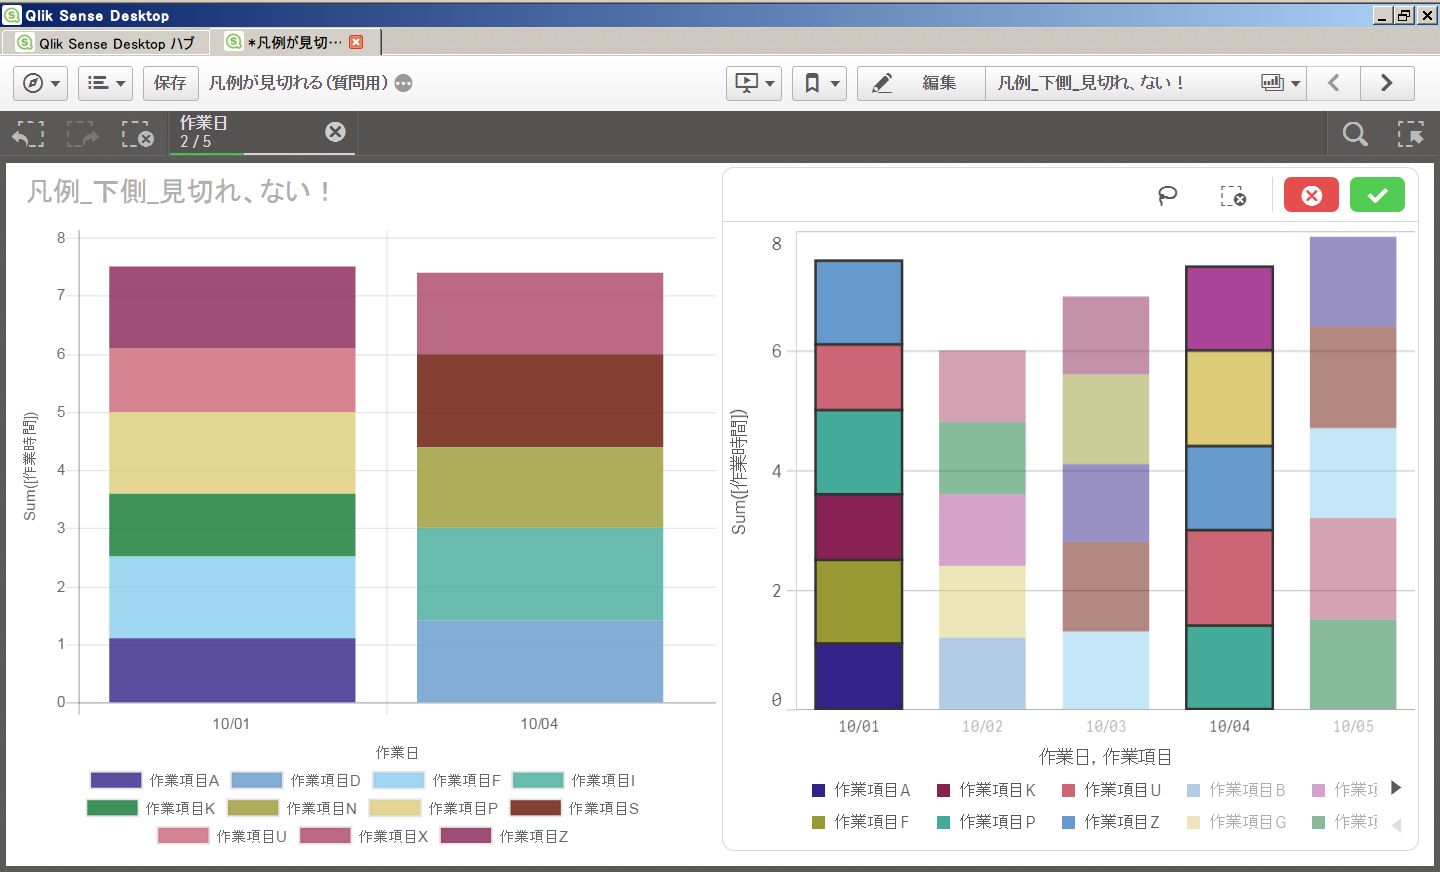
Task: Click the 作業日, 作業項目 axis title
Action: 1105,757
